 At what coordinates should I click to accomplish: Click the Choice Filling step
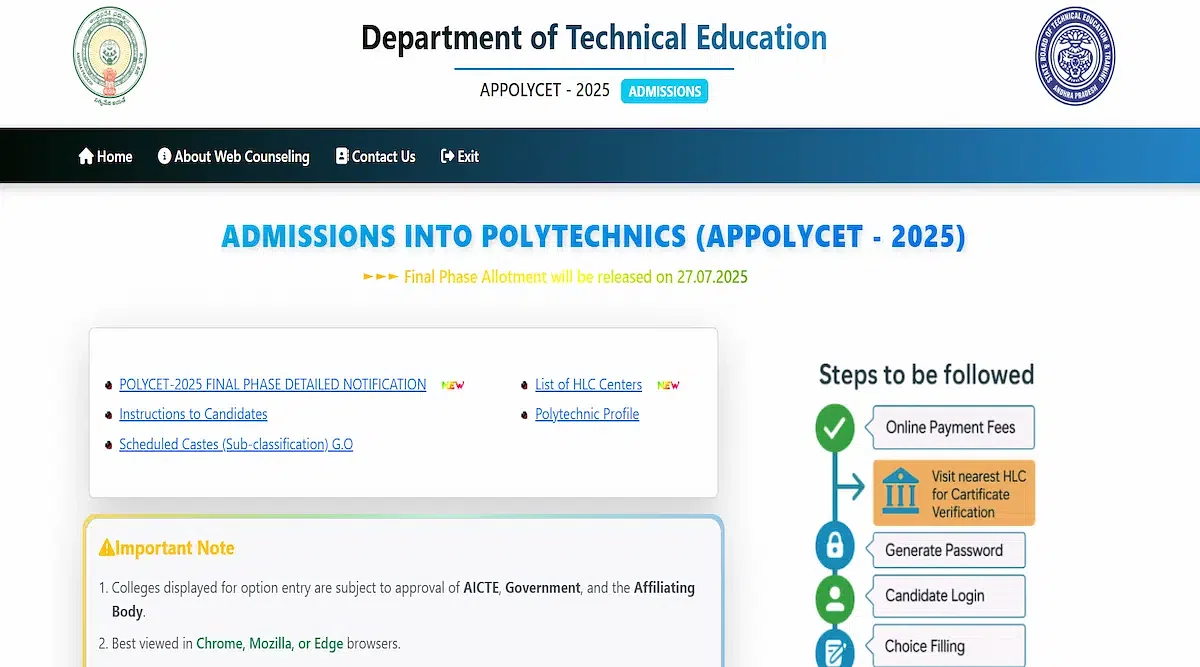[948, 646]
